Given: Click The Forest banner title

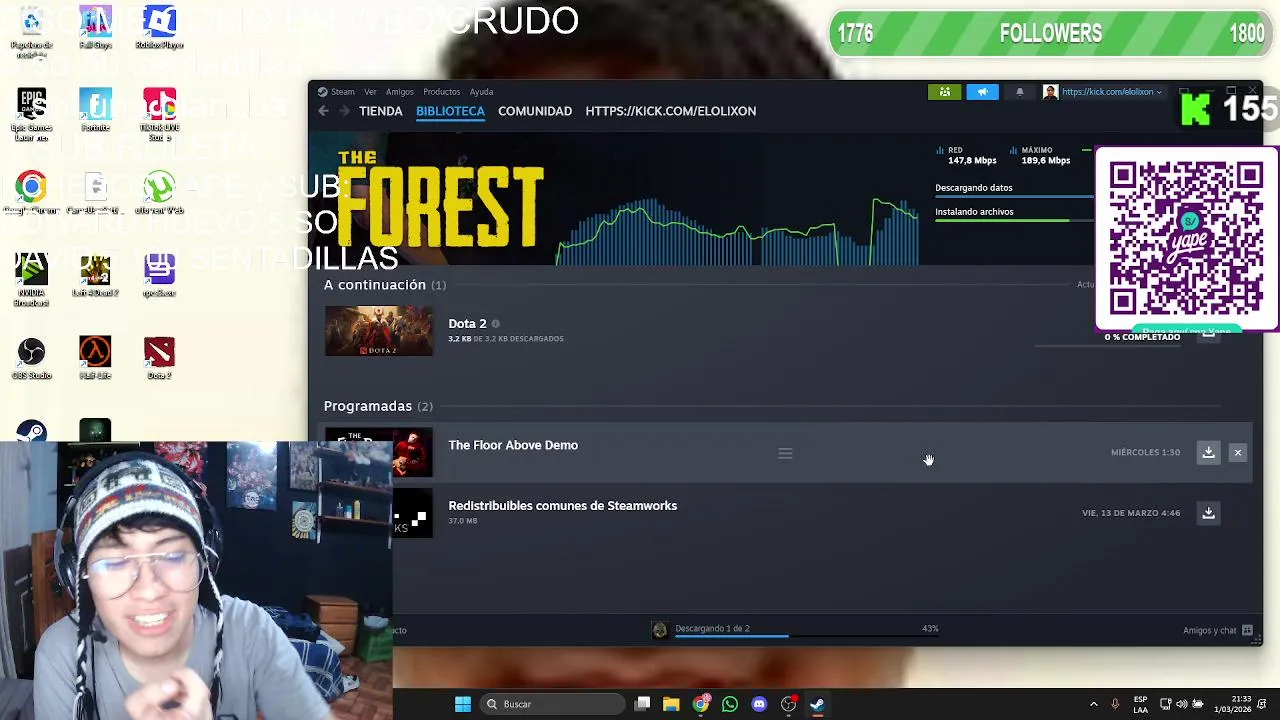Looking at the screenshot, I should (x=441, y=199).
